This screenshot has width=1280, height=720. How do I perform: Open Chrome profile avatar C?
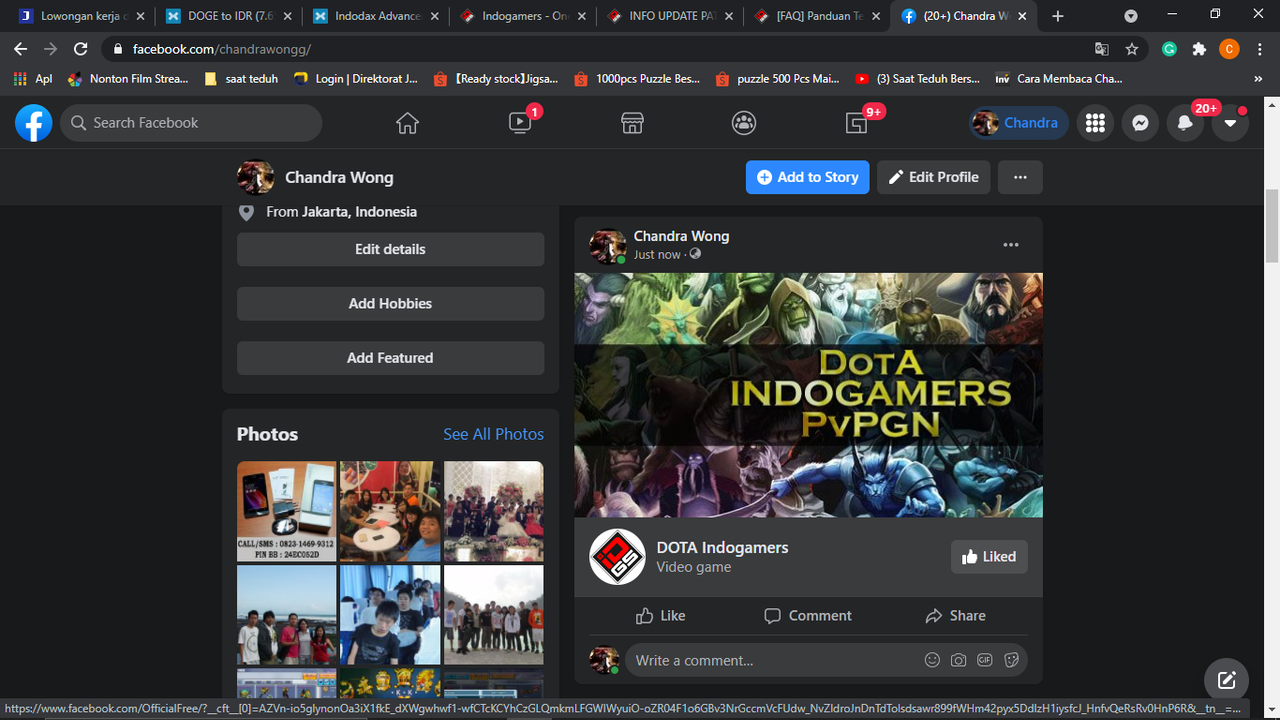point(1229,49)
